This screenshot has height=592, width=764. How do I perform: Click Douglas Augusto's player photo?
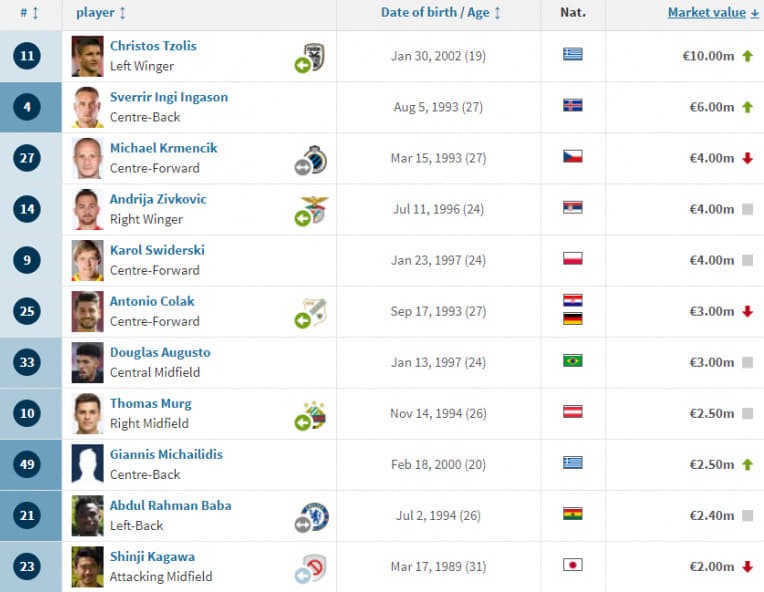87,362
